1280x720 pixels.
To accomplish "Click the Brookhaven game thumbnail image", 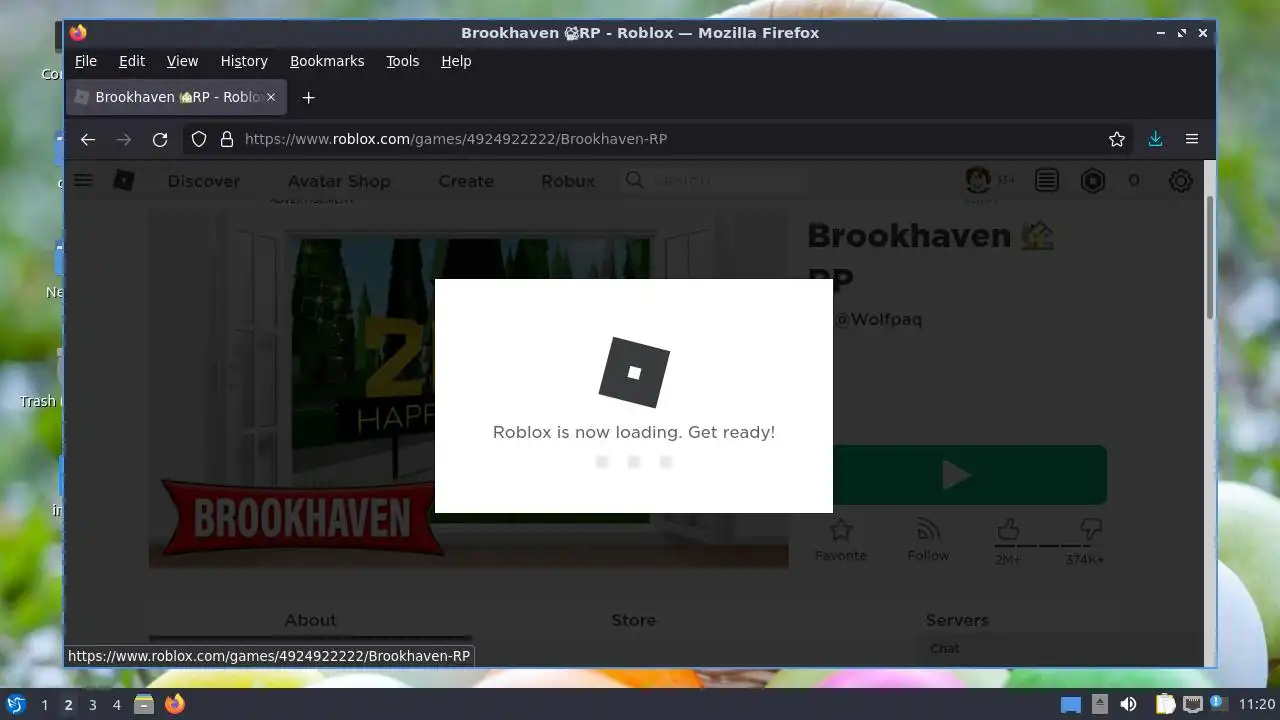I will (469, 388).
